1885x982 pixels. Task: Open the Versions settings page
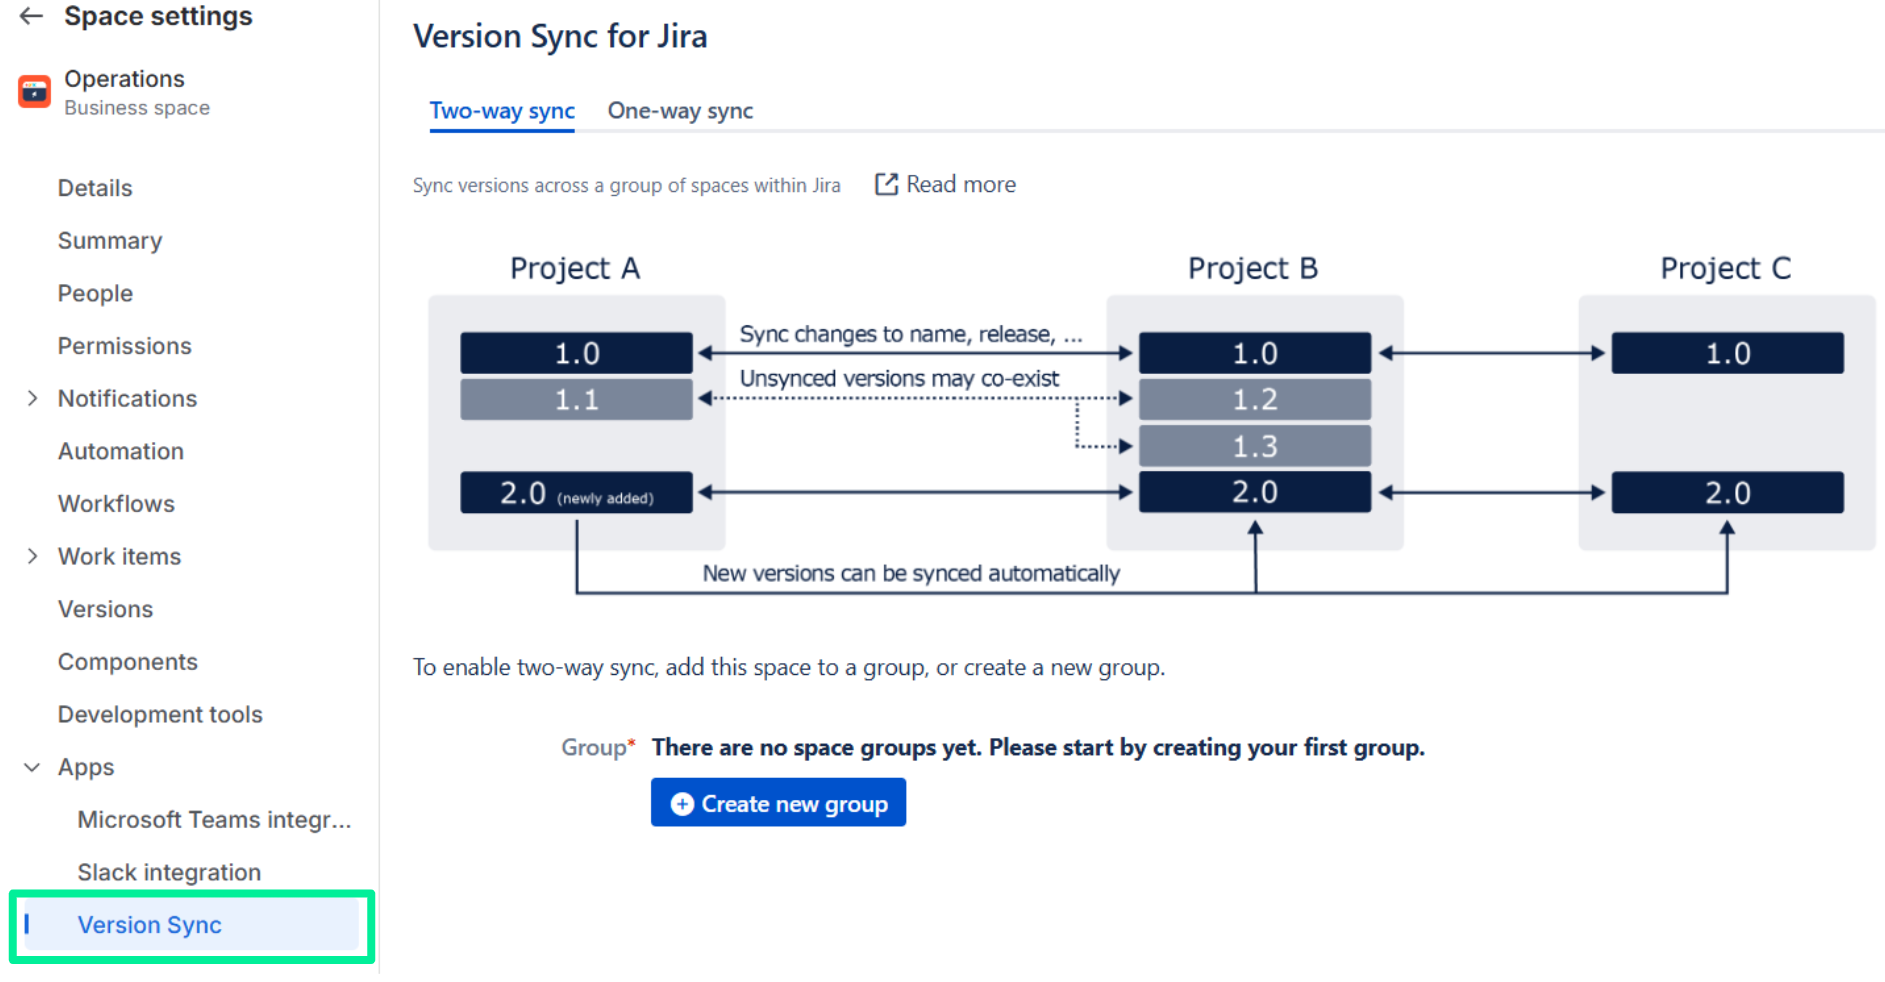(x=105, y=609)
